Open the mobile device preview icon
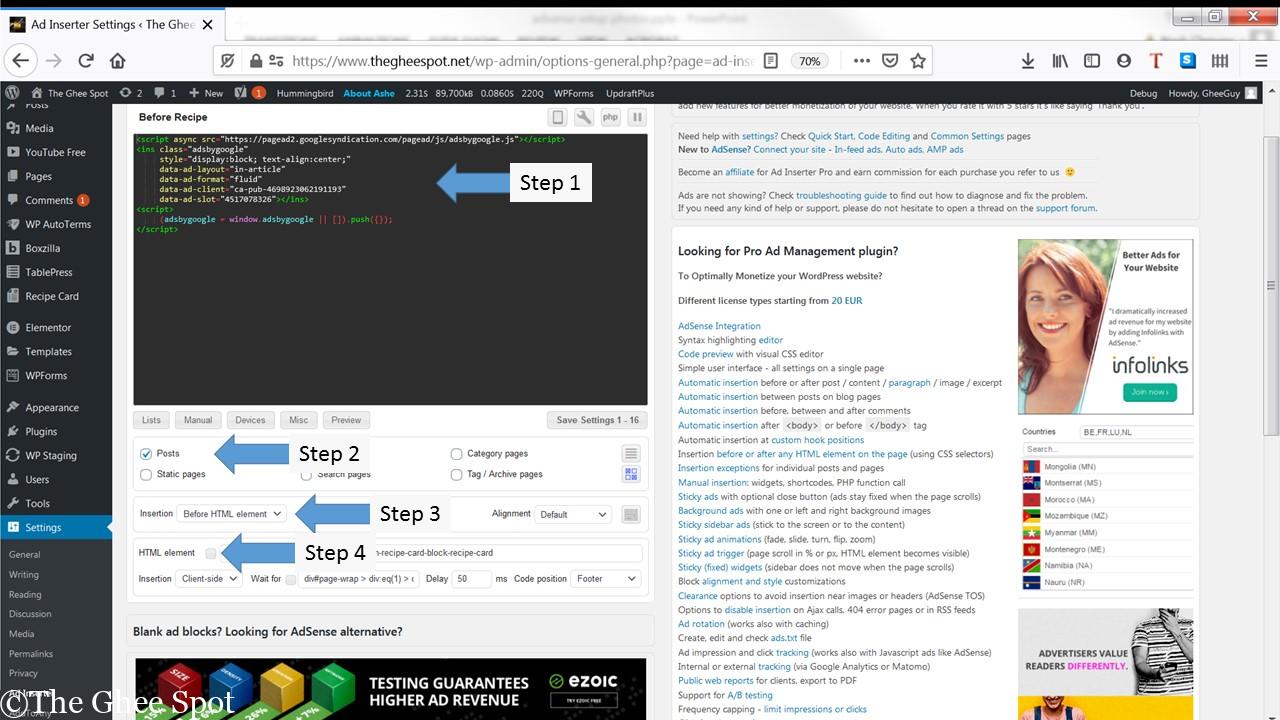This screenshot has width=1280, height=720. click(559, 118)
